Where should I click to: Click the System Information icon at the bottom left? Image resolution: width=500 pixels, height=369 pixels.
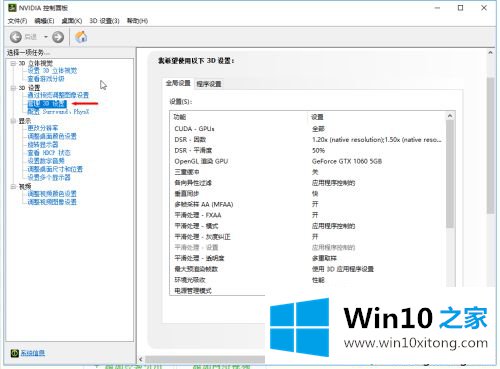14,353
